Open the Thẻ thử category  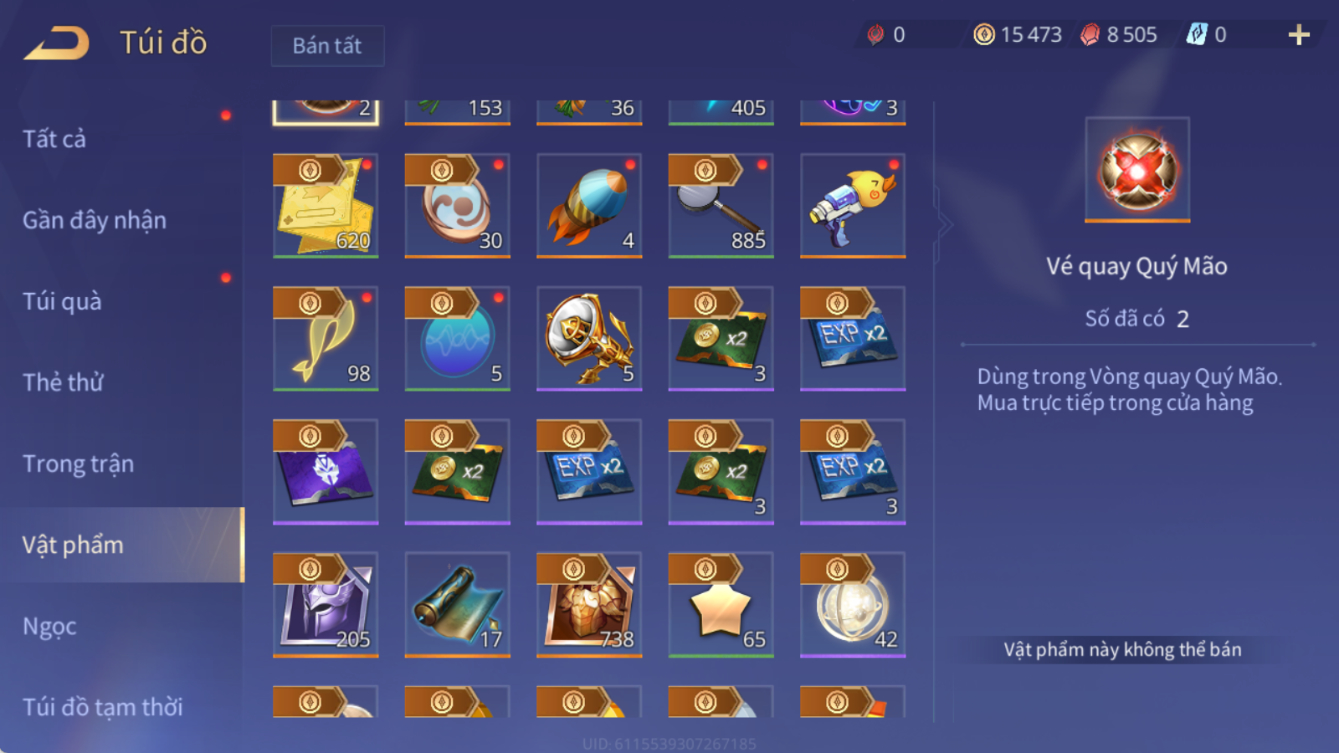click(63, 382)
